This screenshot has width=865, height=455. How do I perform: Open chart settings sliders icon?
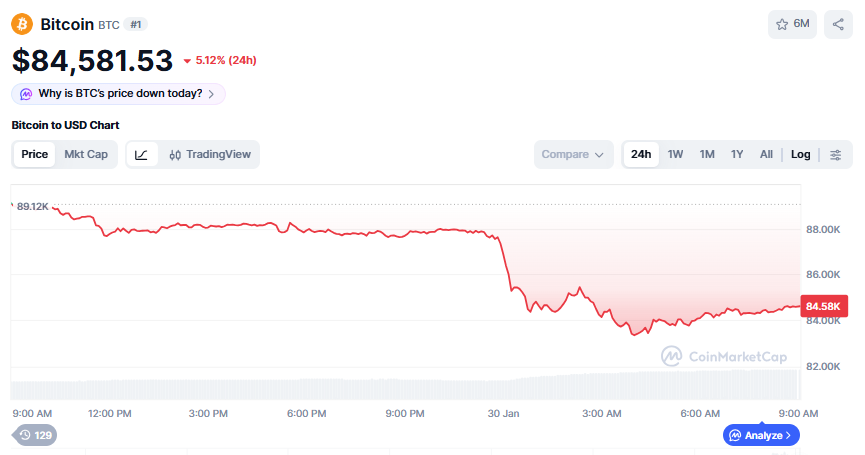click(x=836, y=154)
